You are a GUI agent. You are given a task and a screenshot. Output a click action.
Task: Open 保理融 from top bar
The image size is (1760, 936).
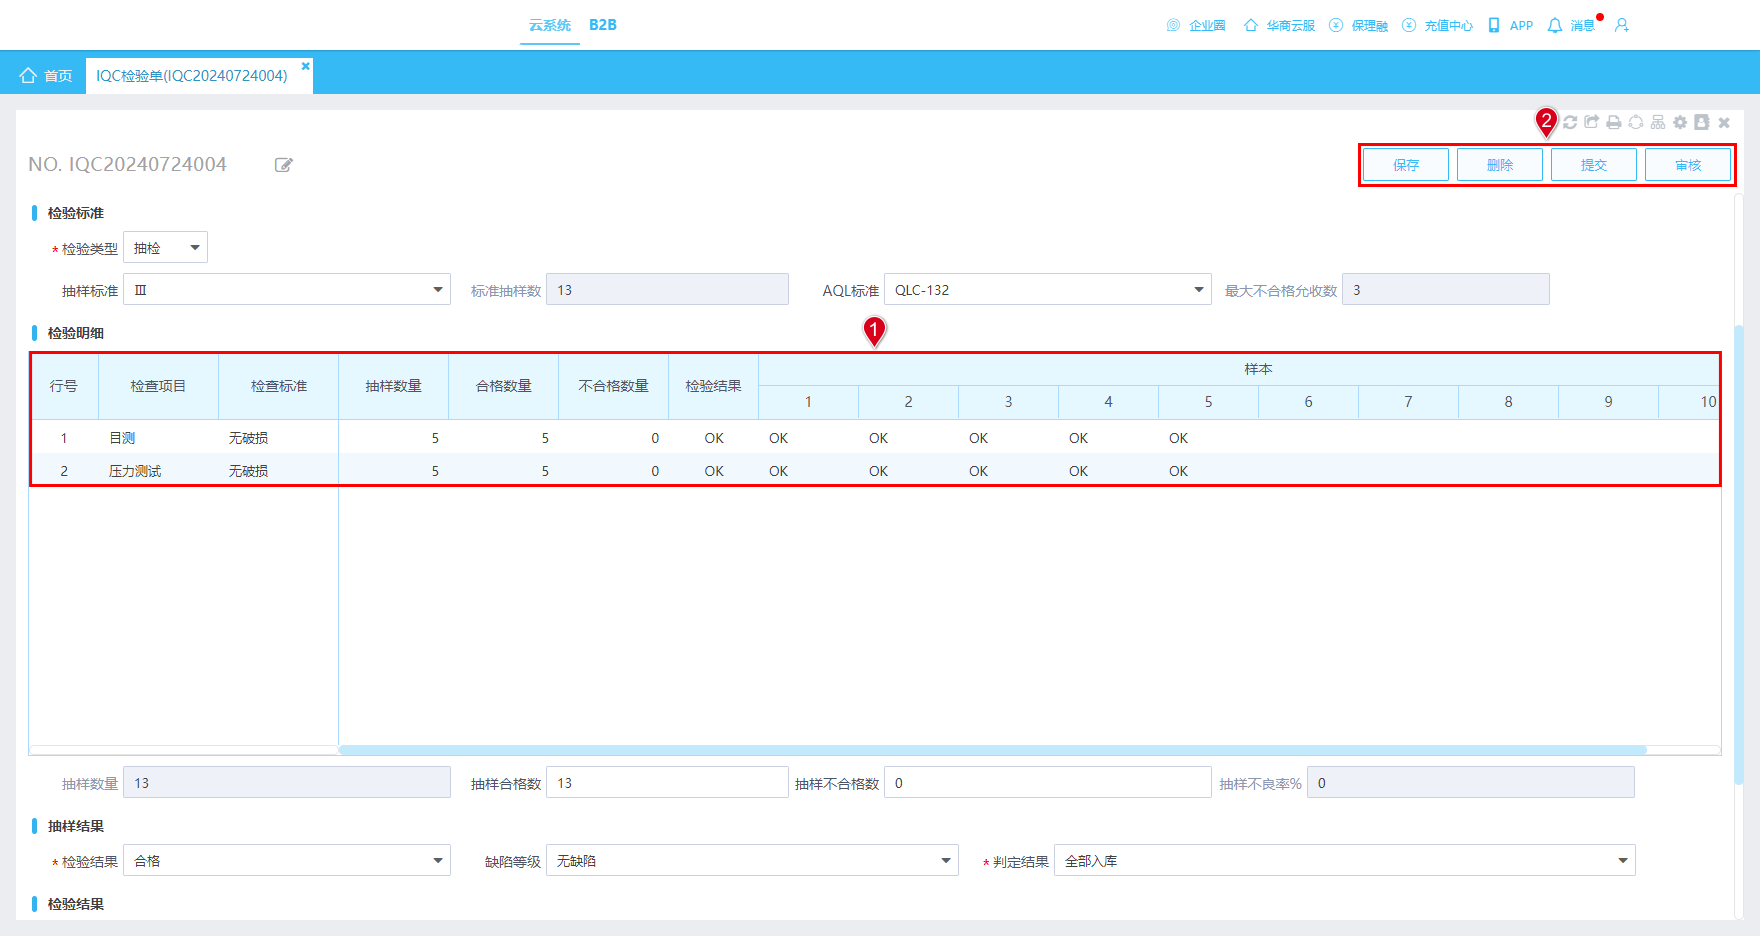tap(1358, 25)
